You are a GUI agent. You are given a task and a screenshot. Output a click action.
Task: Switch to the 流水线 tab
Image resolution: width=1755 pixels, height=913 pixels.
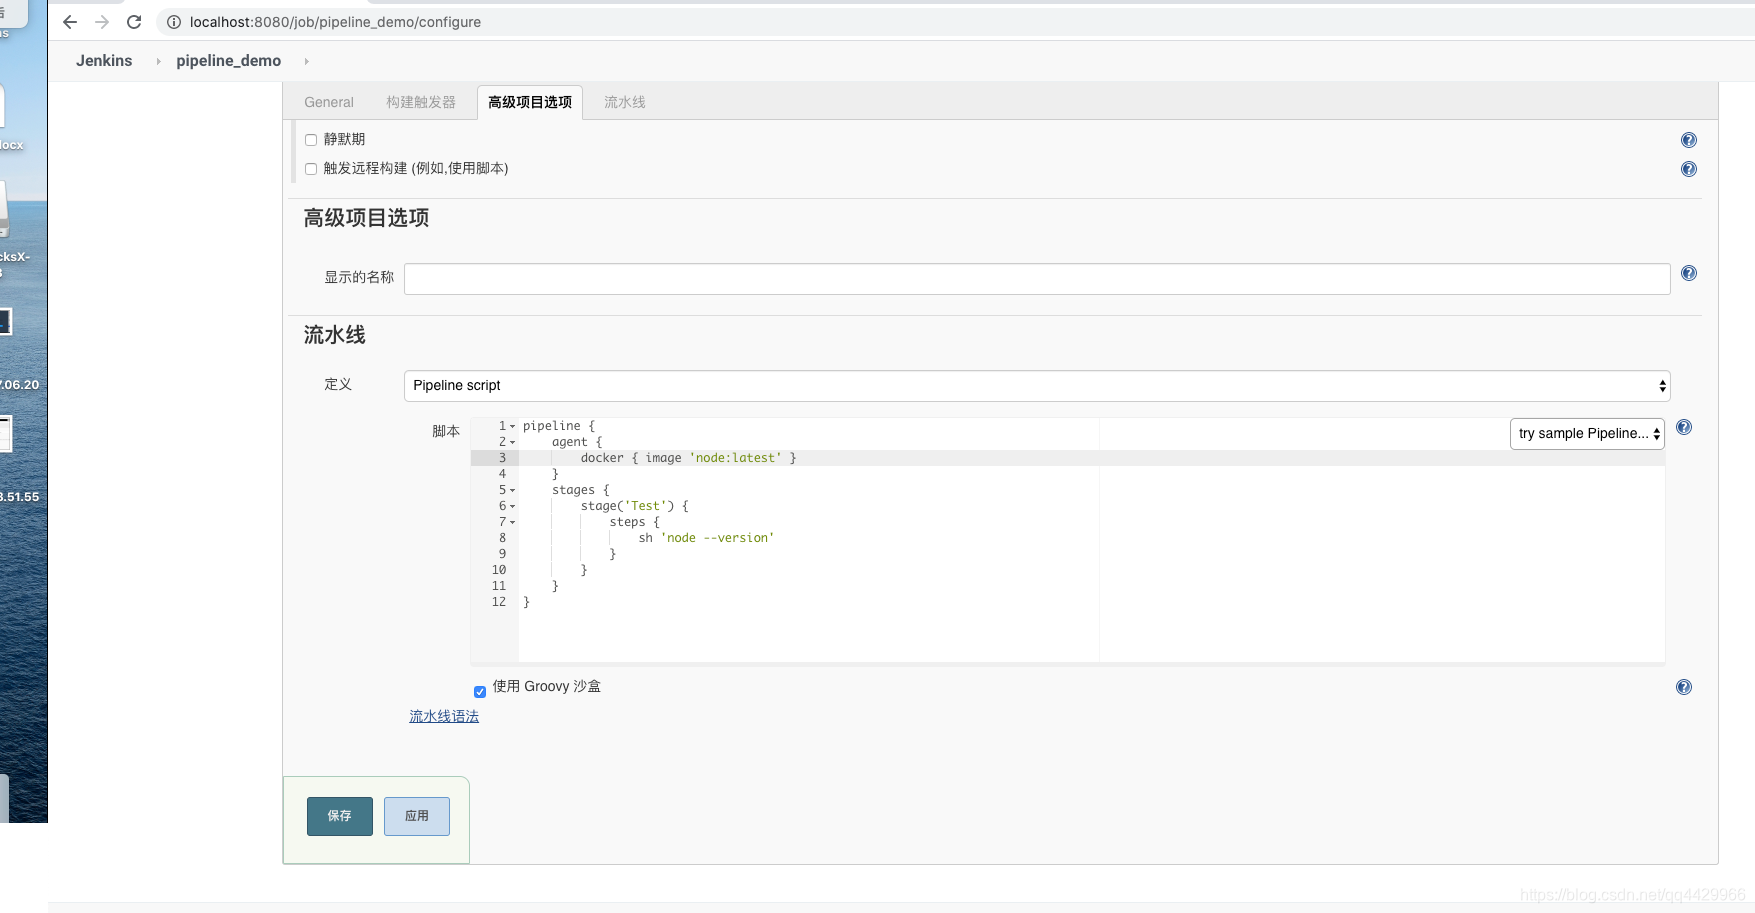pos(625,102)
